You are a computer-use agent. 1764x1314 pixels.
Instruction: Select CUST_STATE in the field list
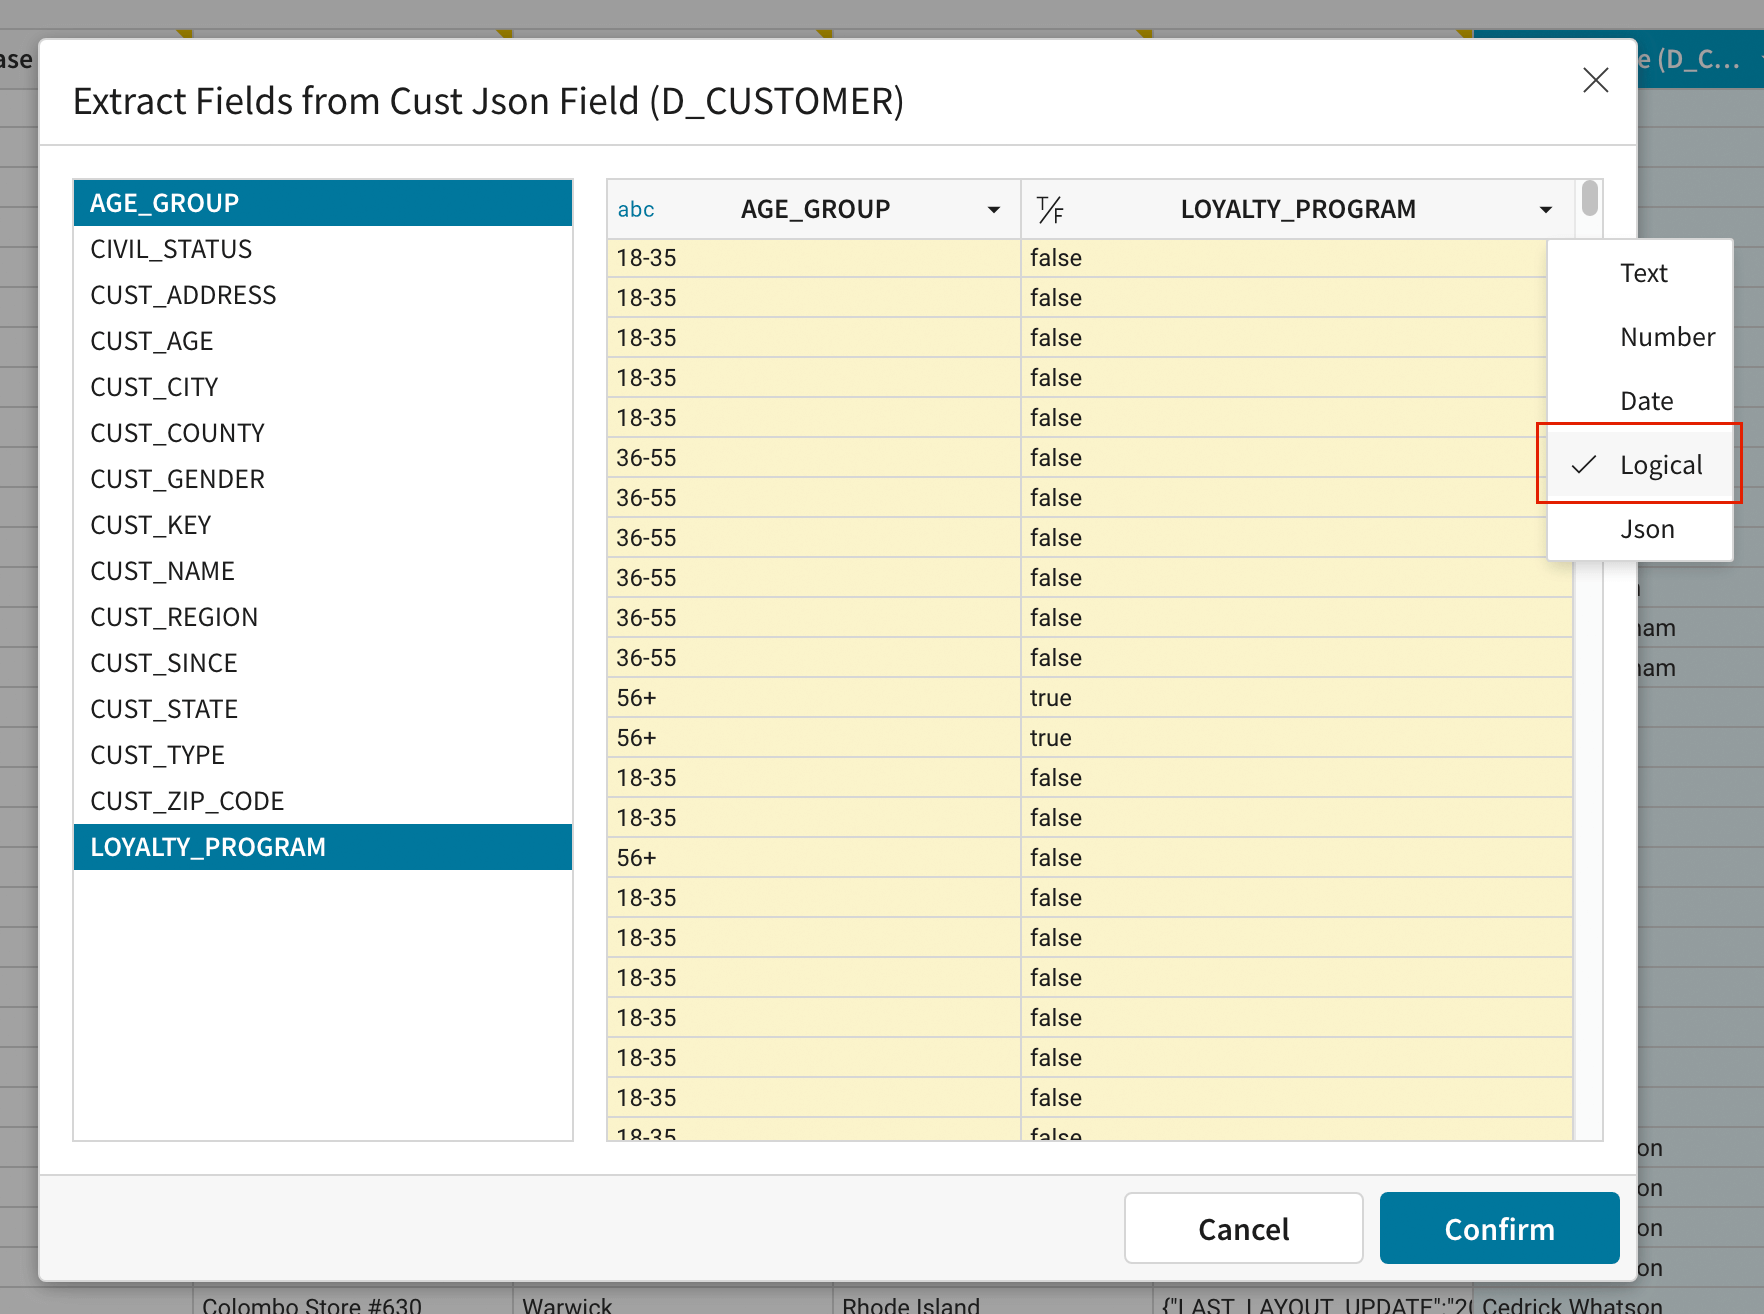(x=323, y=709)
